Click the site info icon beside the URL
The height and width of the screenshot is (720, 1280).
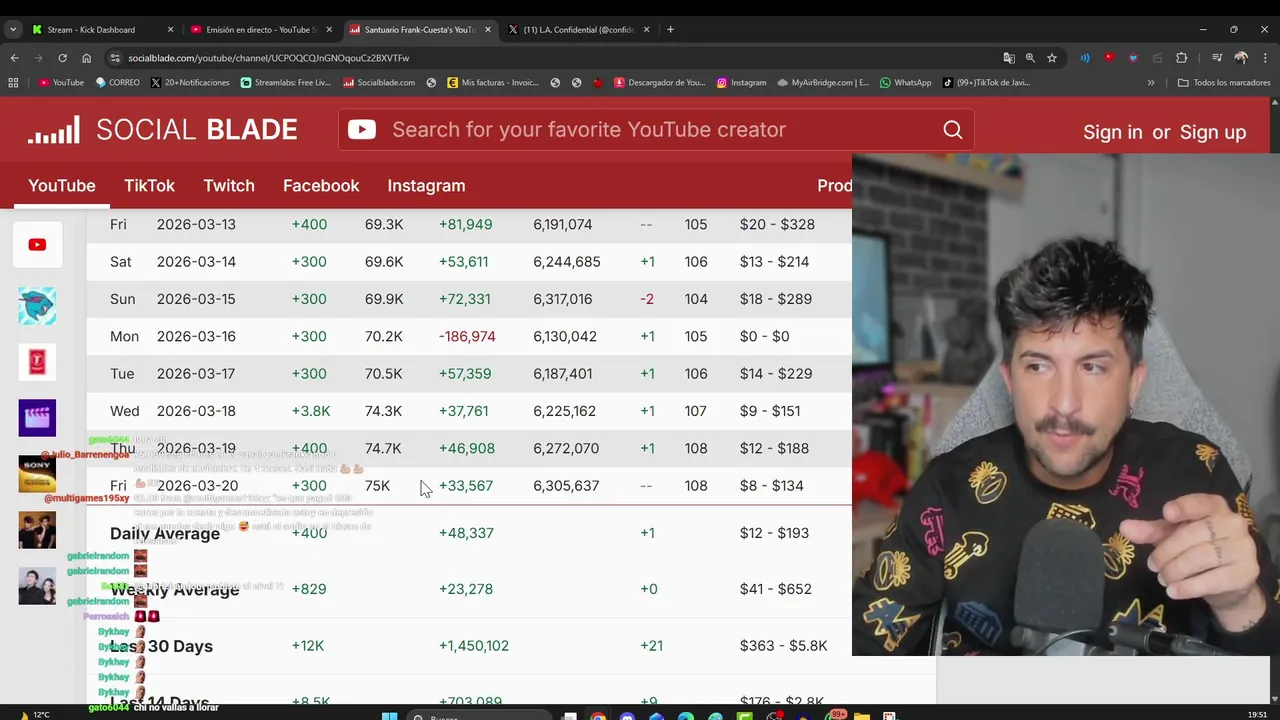[x=115, y=58]
